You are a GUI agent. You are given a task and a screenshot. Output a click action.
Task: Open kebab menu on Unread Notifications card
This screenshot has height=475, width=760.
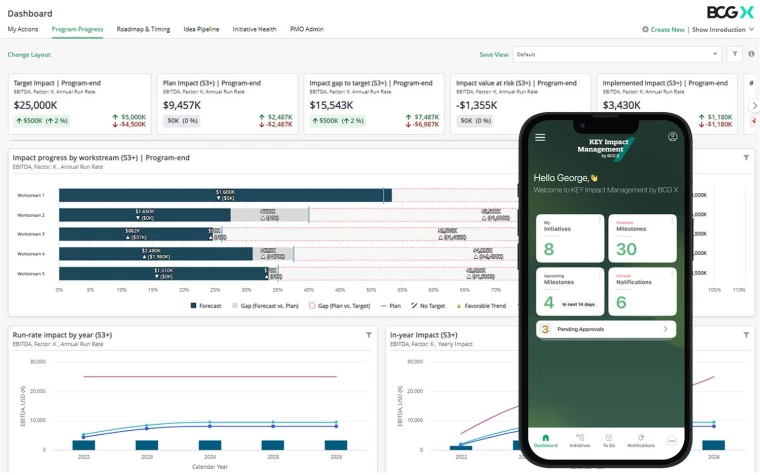(672, 274)
